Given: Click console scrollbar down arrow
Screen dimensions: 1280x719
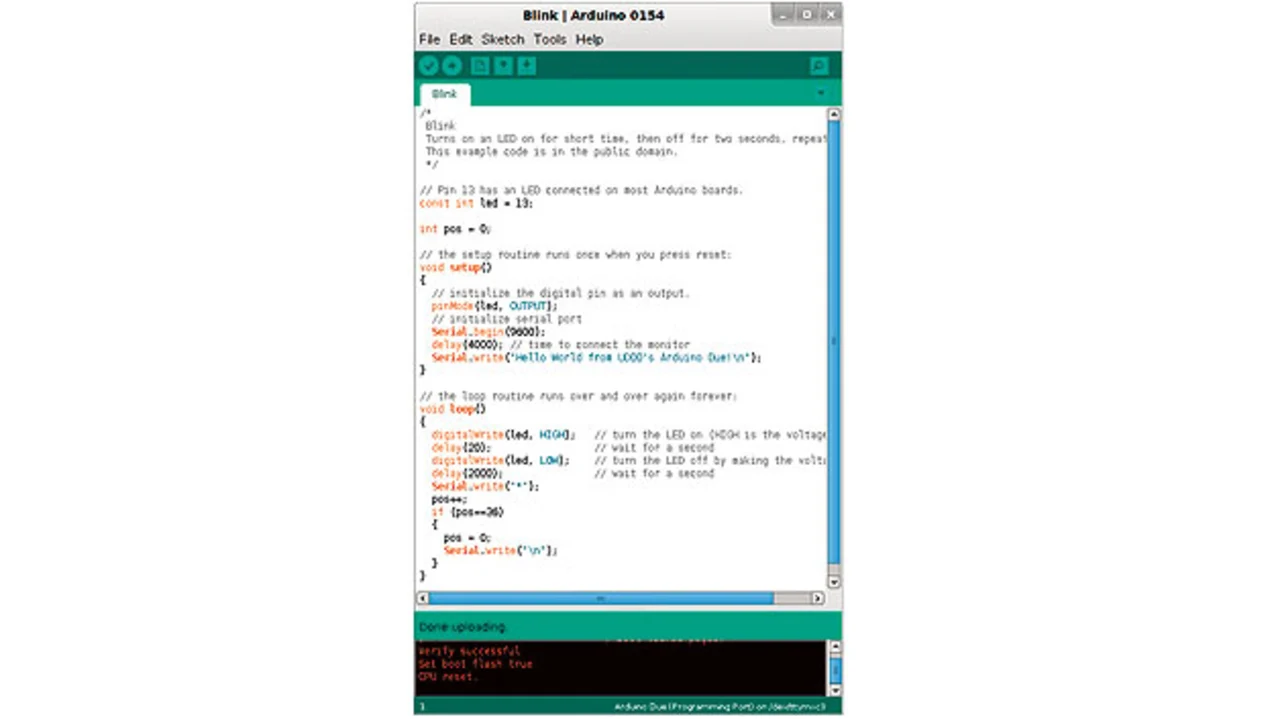Looking at the screenshot, I should click(835, 689).
